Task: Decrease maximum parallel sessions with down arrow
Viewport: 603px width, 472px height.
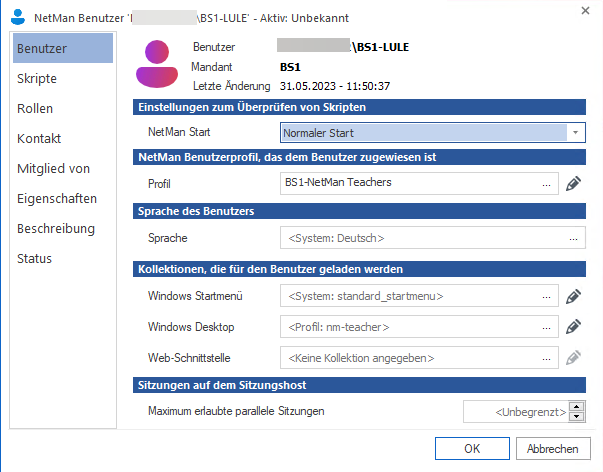Action: click(576, 416)
